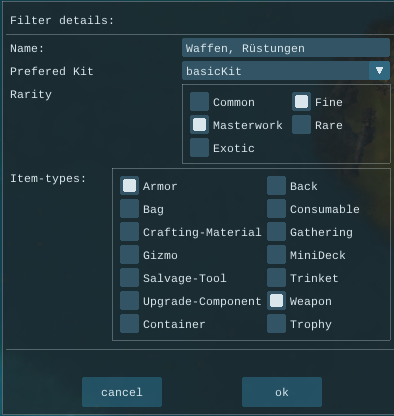Enable the Gizmo item type
The height and width of the screenshot is (416, 394).
(129, 255)
